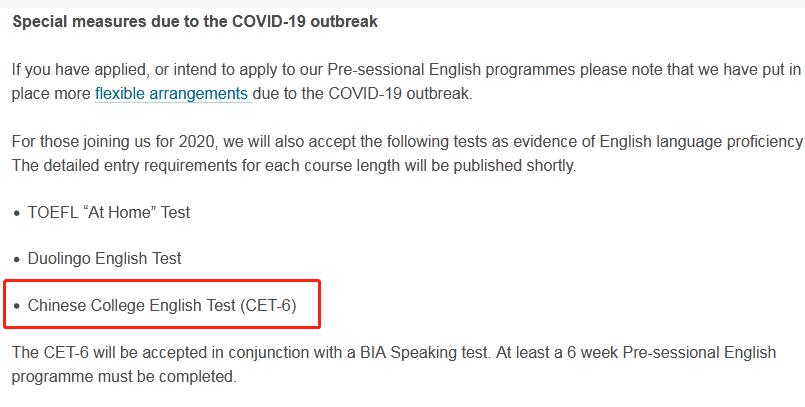Viewport: 805px width, 407px height.
Task: Select the TOEFL "At Home" Test item
Action: pyautogui.click(x=108, y=212)
